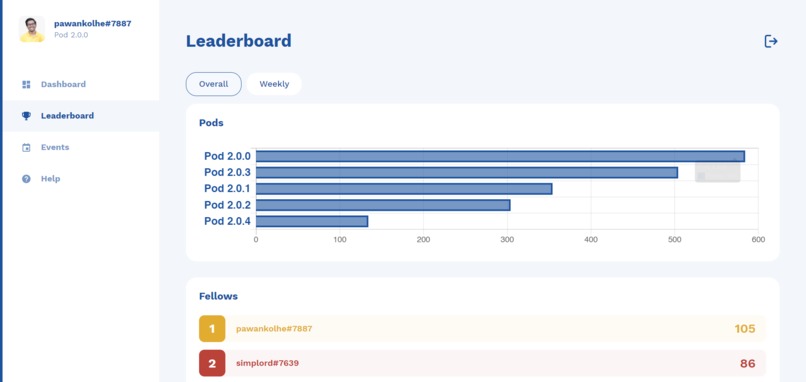Viewport: 806px width, 382px height.
Task: Click the Pod 2.0.2 axis label
Action: point(227,205)
